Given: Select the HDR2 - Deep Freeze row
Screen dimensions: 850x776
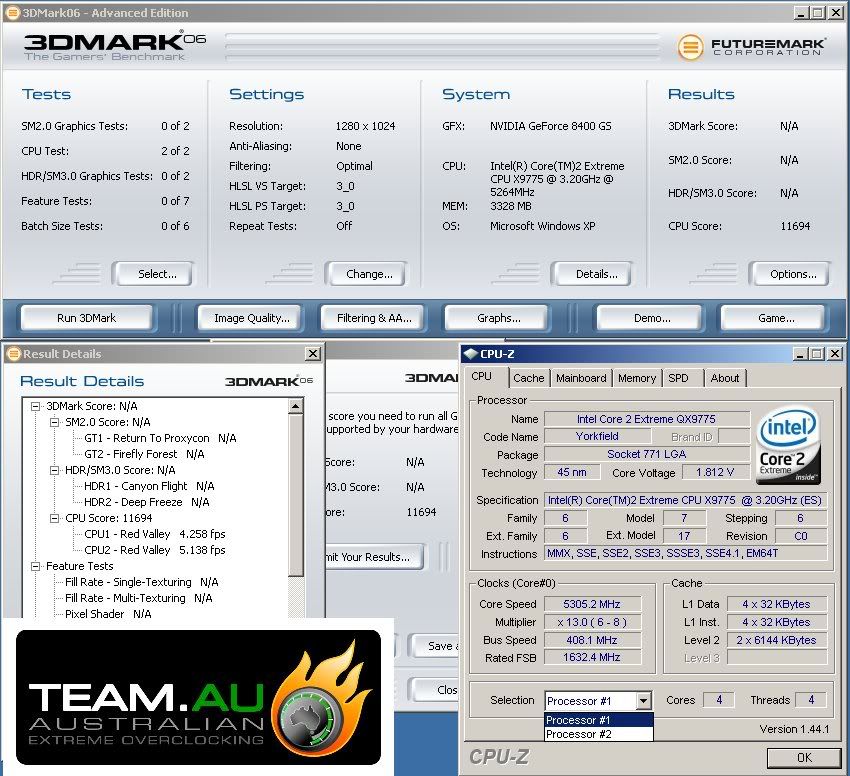Looking at the screenshot, I should (146, 502).
